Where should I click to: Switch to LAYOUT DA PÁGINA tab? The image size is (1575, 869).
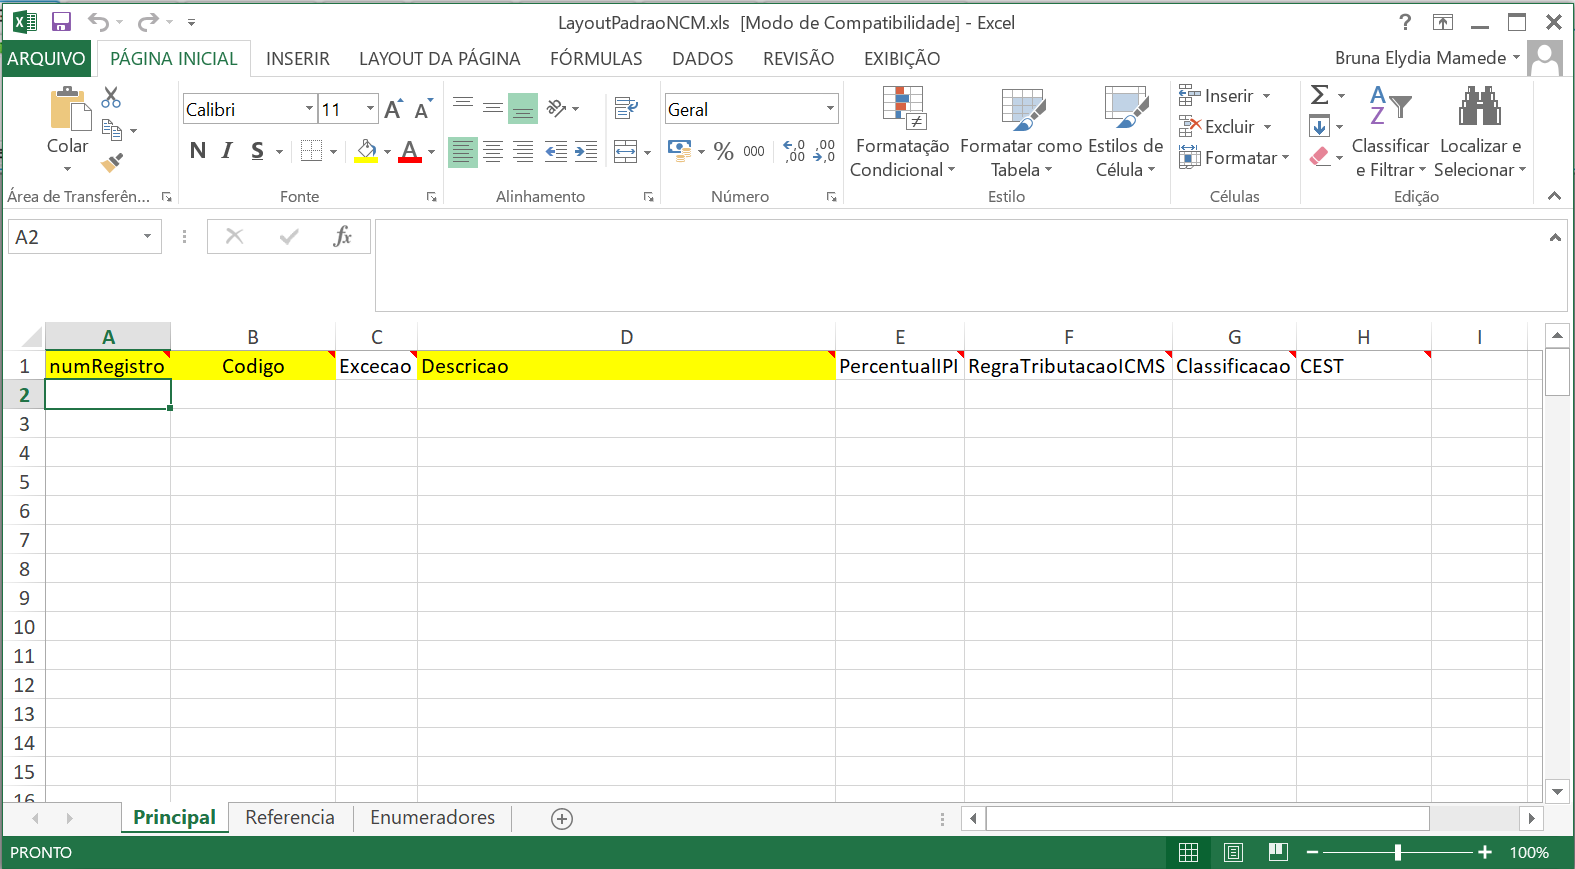click(x=440, y=58)
